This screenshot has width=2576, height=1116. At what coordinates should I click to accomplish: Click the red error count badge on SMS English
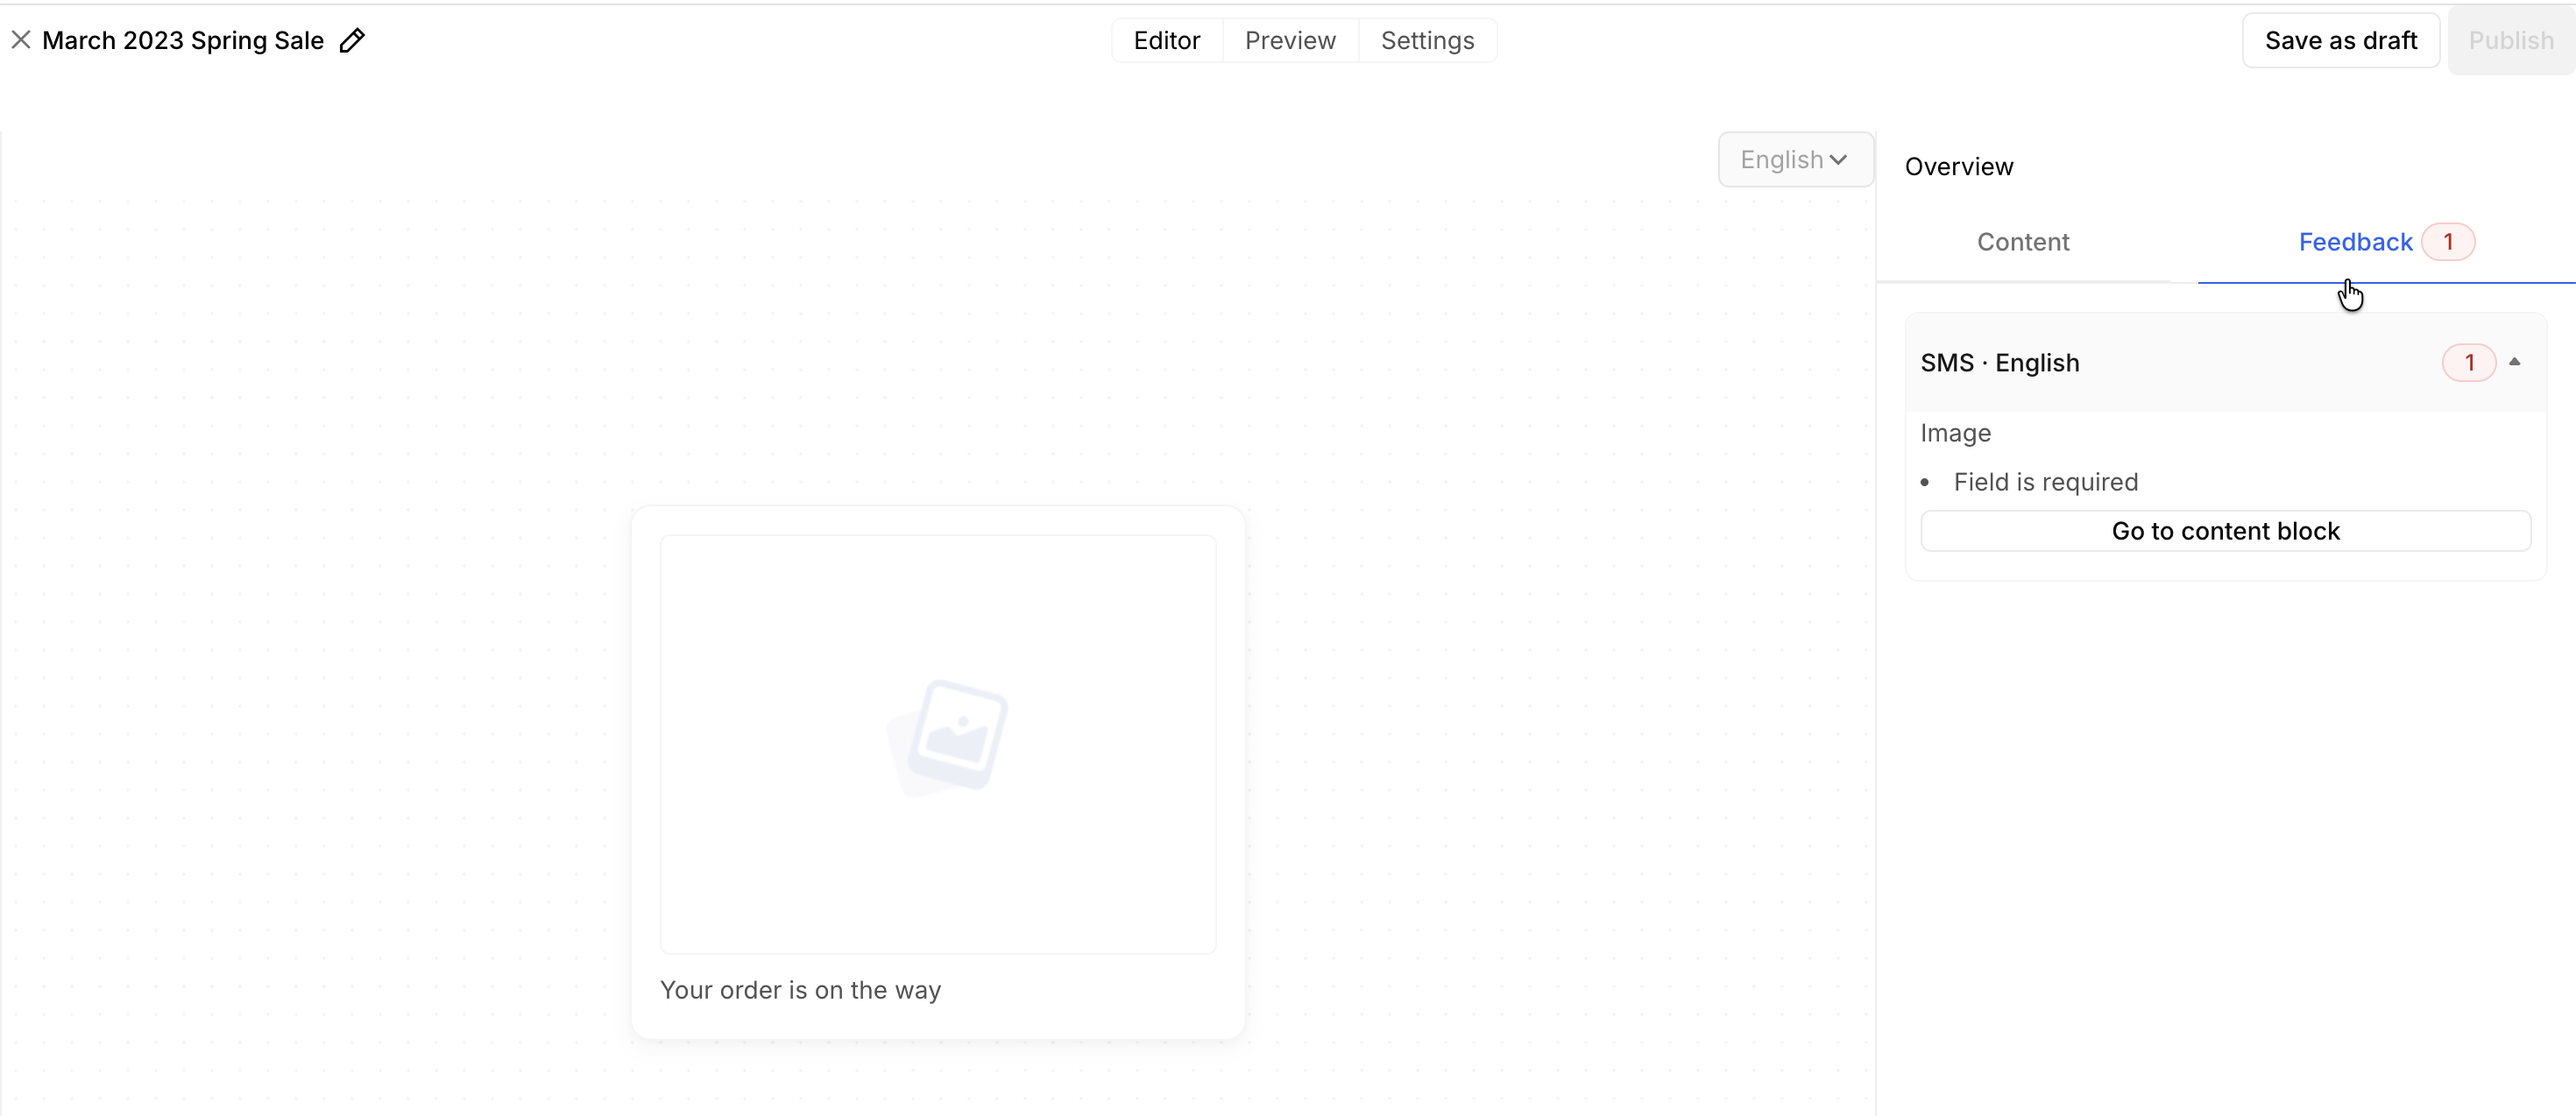(2468, 362)
